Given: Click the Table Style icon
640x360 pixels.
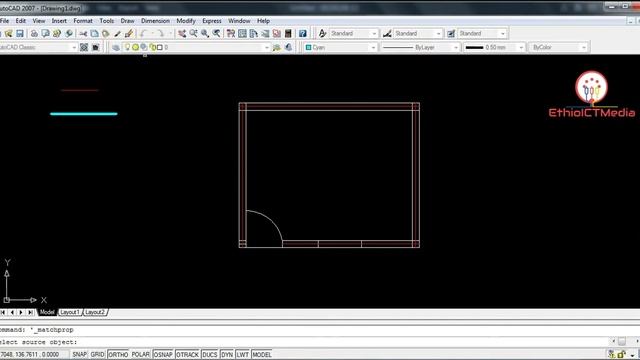Looking at the screenshot, I should coord(451,33).
